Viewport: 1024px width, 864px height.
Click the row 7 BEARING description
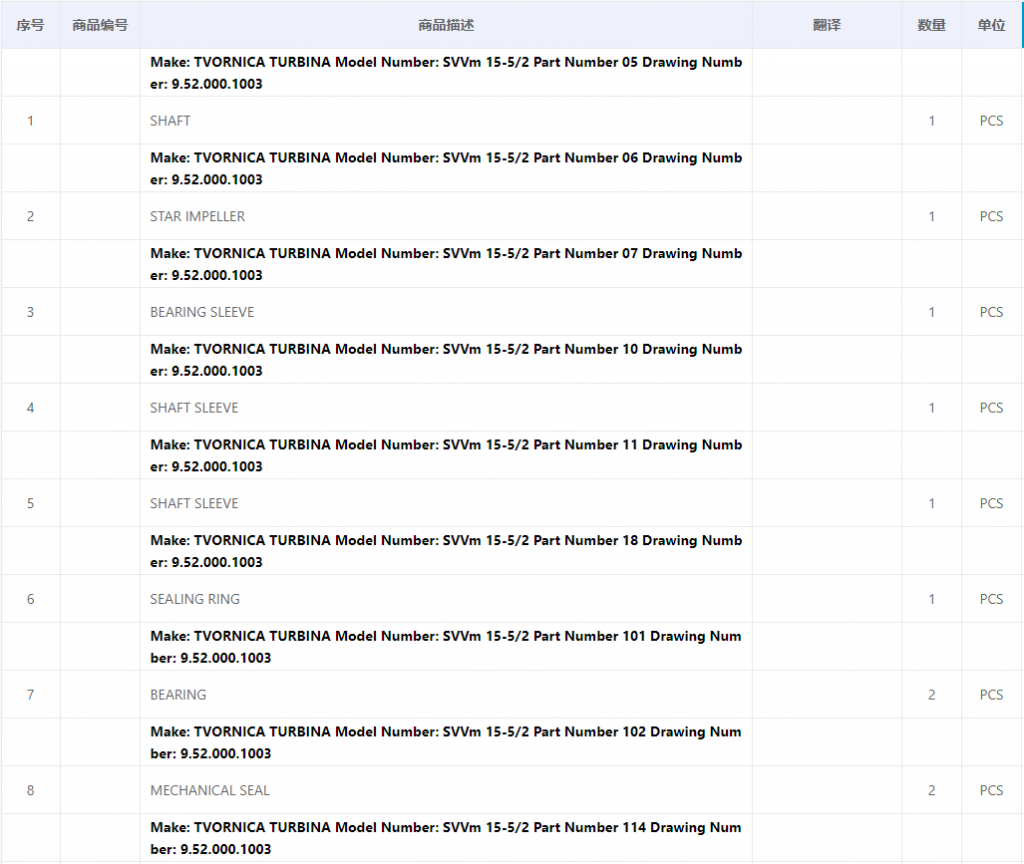pos(178,695)
